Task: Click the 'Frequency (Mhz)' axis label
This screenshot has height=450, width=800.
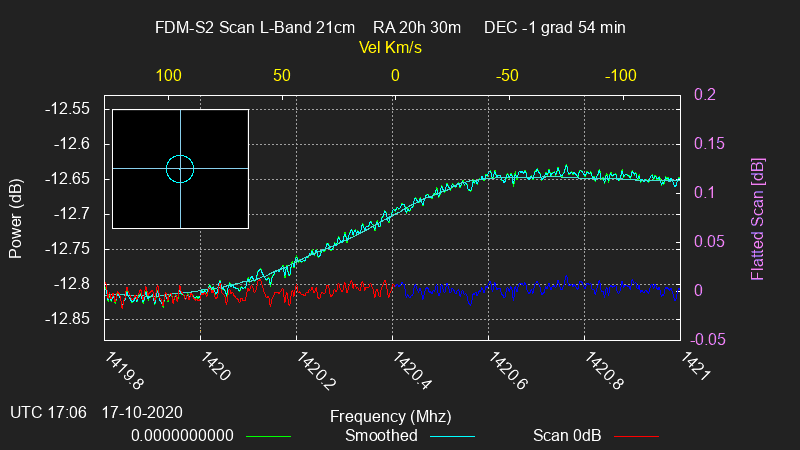Action: [390, 416]
